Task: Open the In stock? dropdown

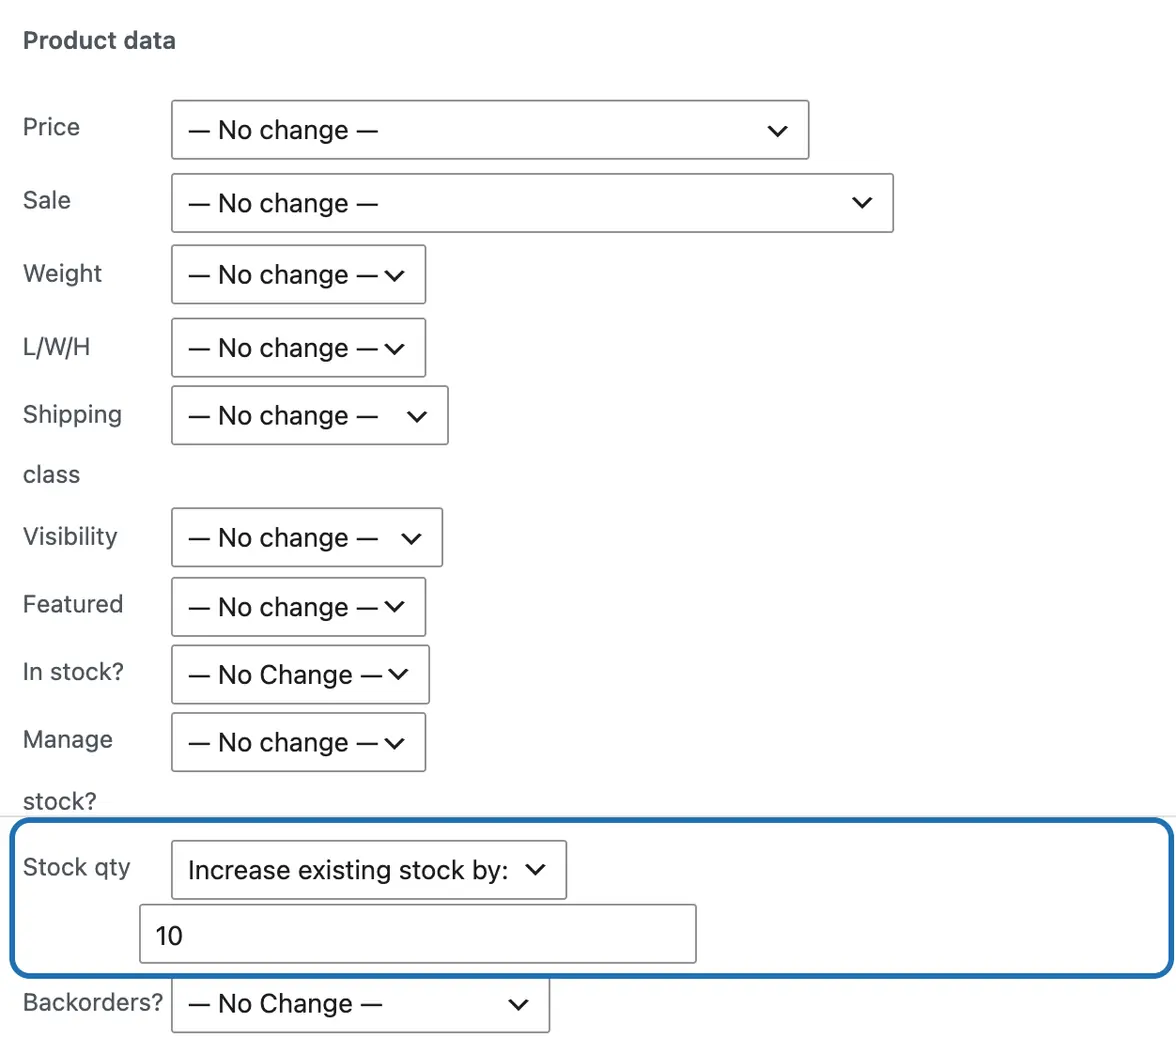Action: 300,674
